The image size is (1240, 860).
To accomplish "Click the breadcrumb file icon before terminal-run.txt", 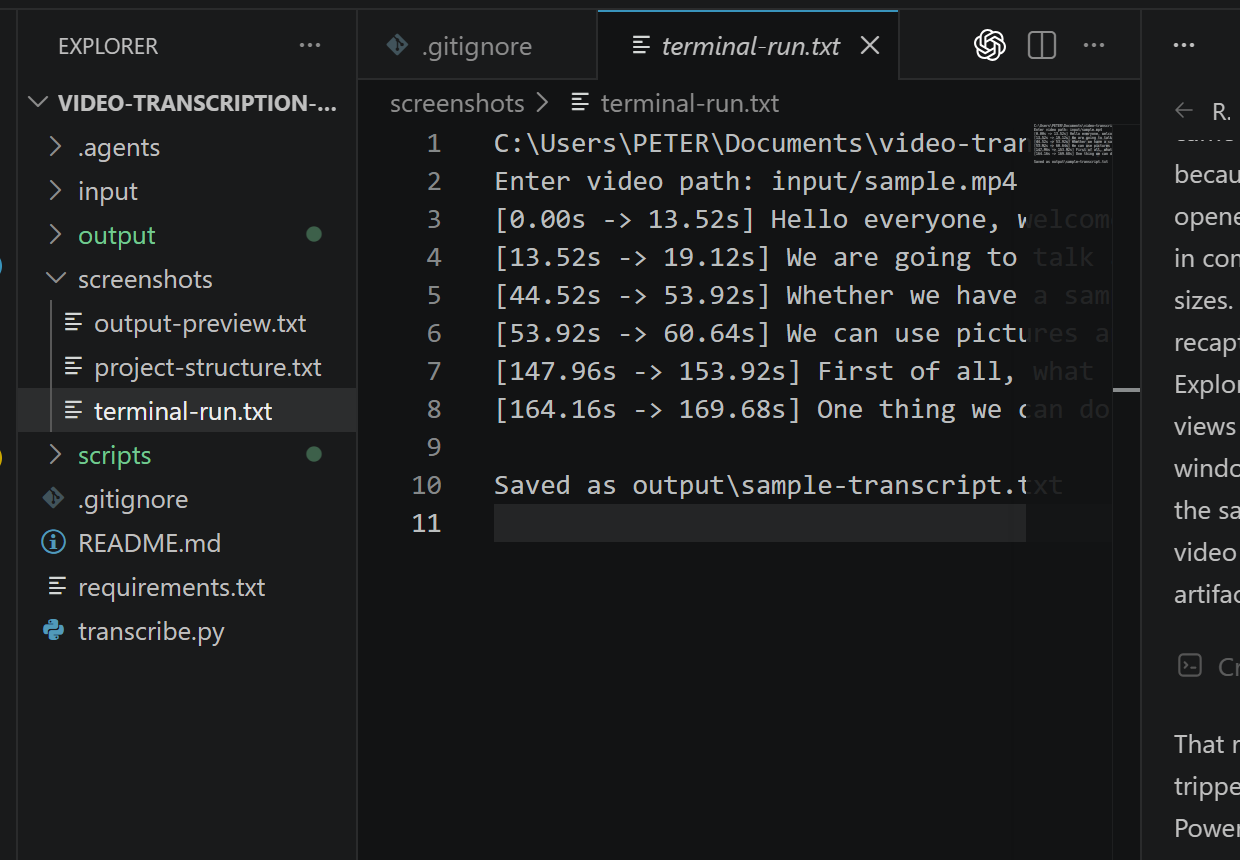I will (580, 103).
